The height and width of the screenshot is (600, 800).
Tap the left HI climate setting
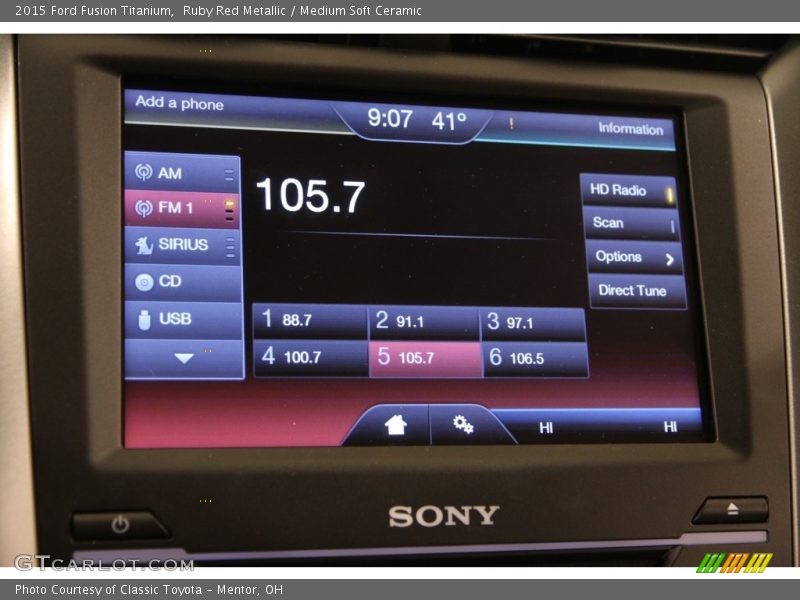[546, 427]
